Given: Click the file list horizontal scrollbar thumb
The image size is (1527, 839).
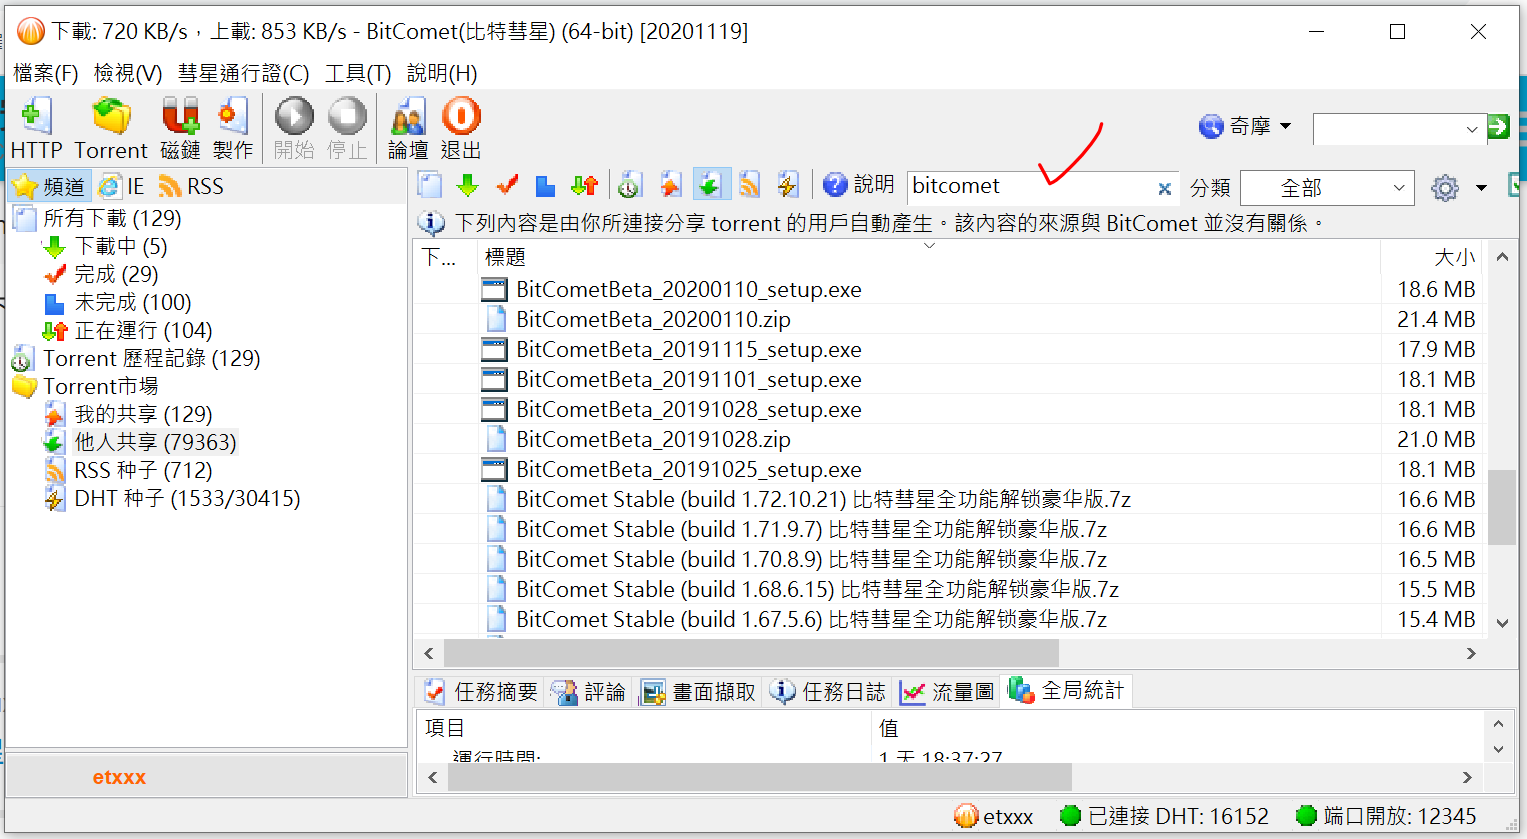Looking at the screenshot, I should coord(751,653).
